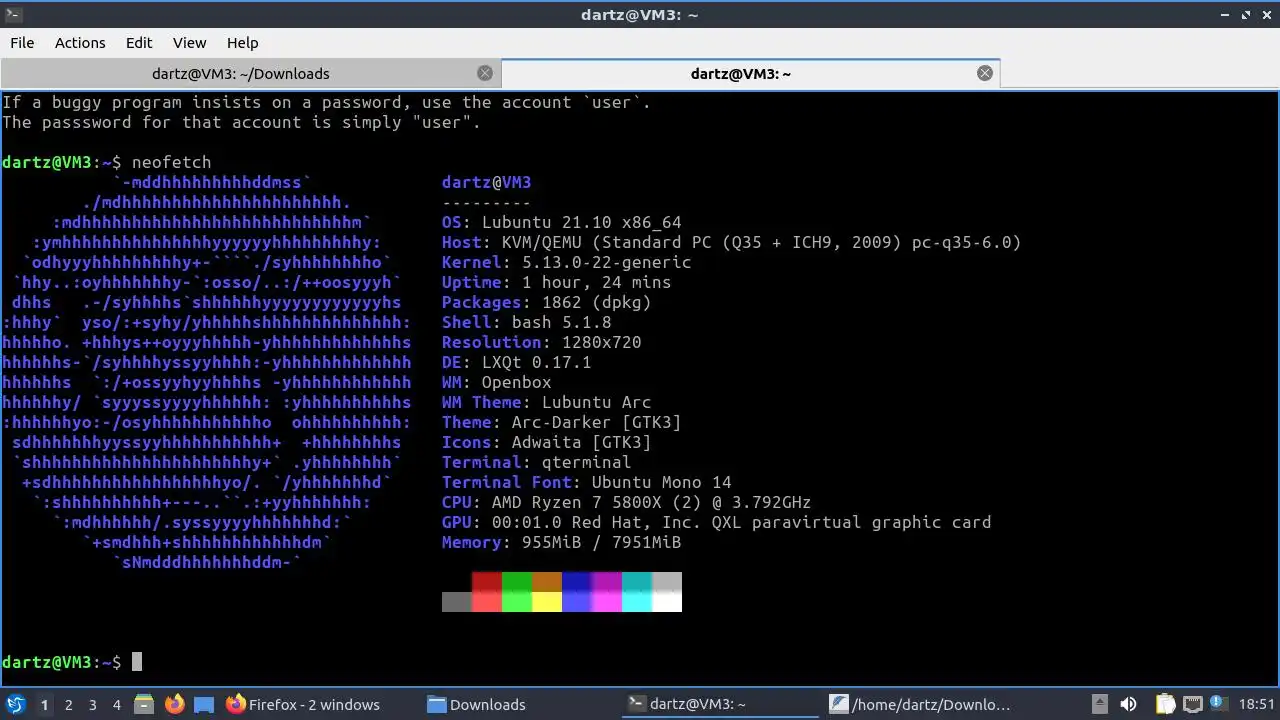Screen dimensions: 1280x720
Task: Close the active dartz@VM3: ~ tab
Action: [985, 73]
